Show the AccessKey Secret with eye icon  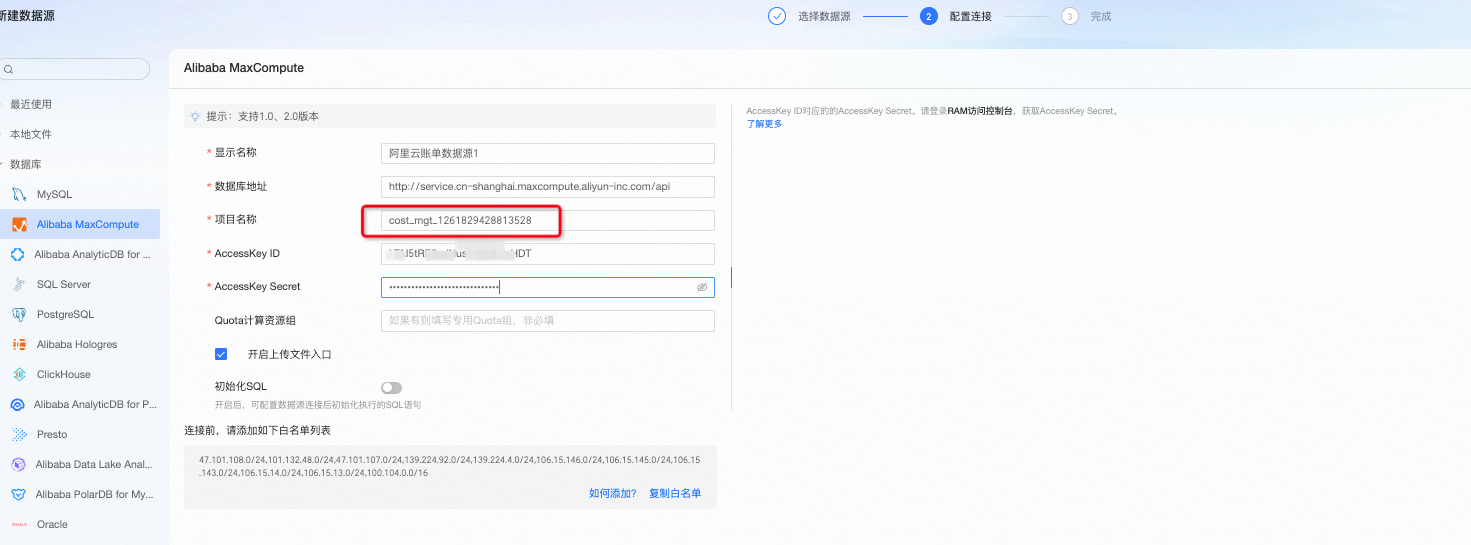click(x=702, y=287)
